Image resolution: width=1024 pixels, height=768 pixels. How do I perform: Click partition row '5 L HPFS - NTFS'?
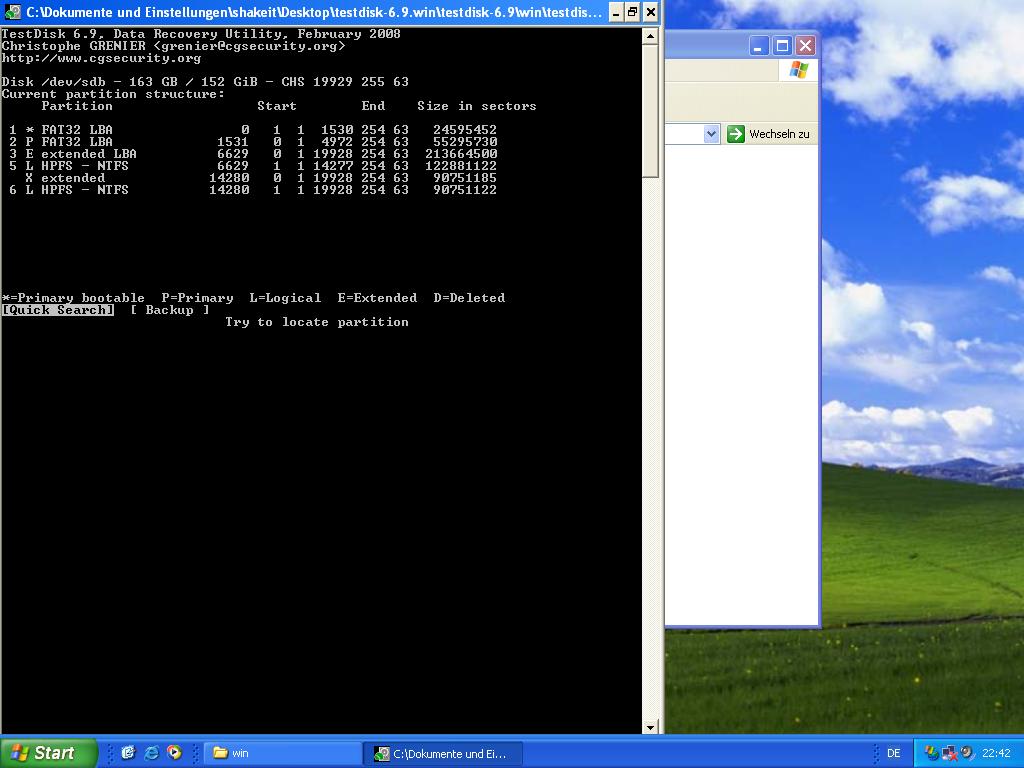253,166
